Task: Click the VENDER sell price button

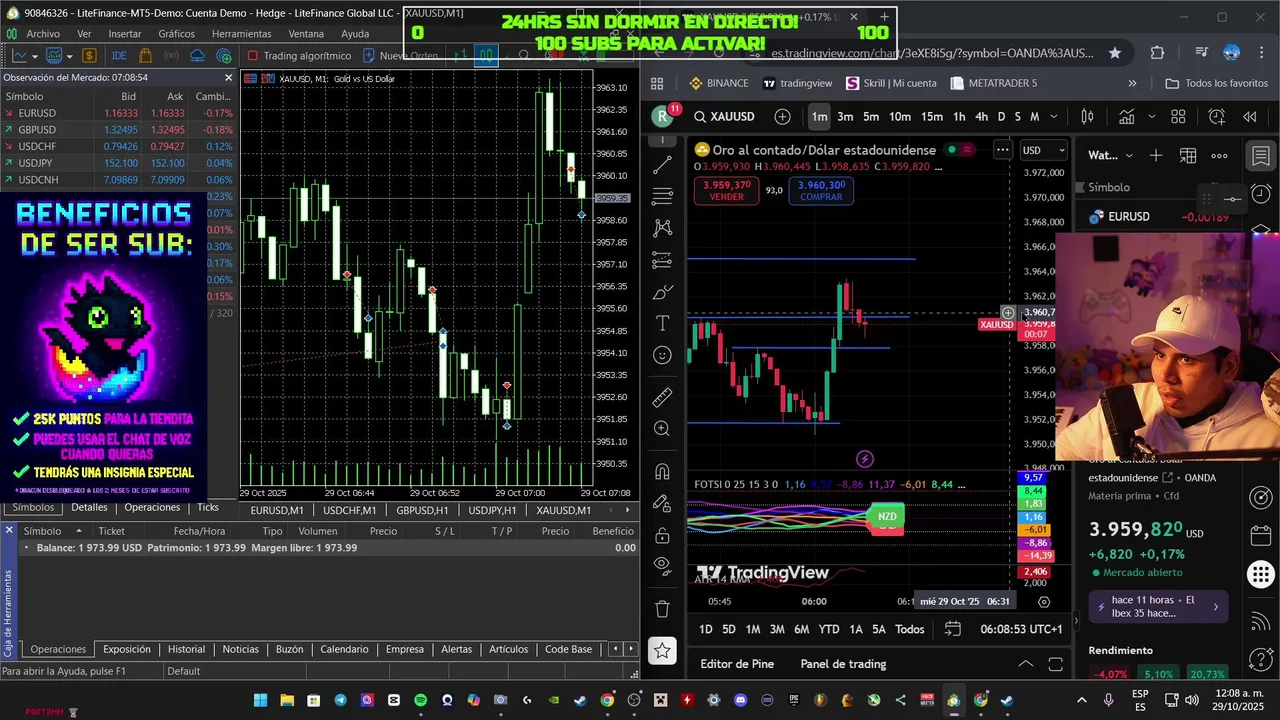Action: tap(726, 191)
